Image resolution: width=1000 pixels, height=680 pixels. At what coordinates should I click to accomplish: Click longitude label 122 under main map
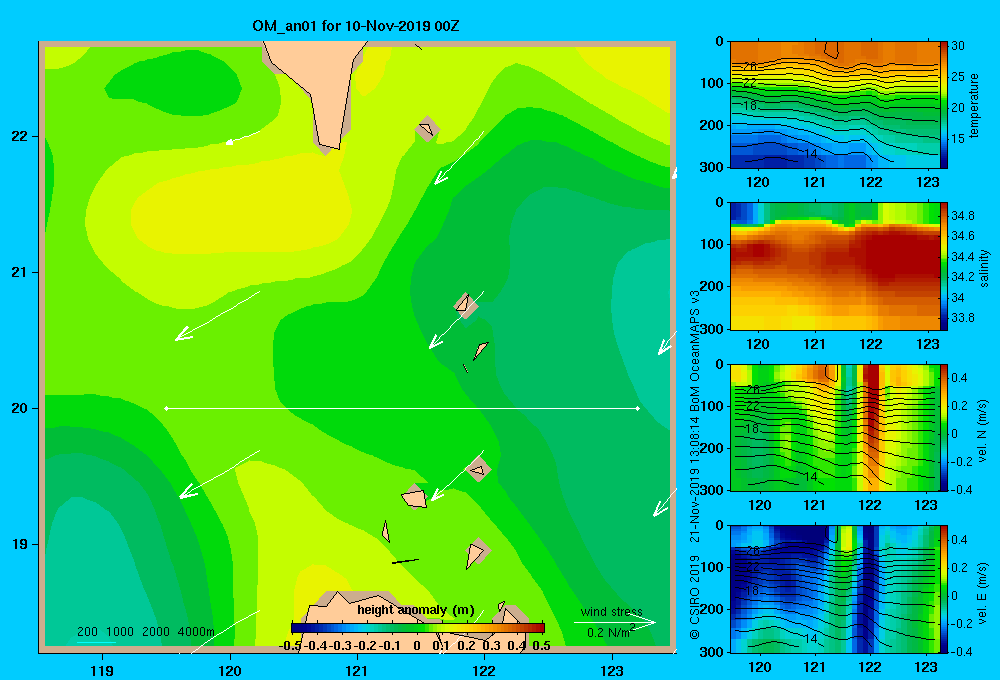point(484,670)
